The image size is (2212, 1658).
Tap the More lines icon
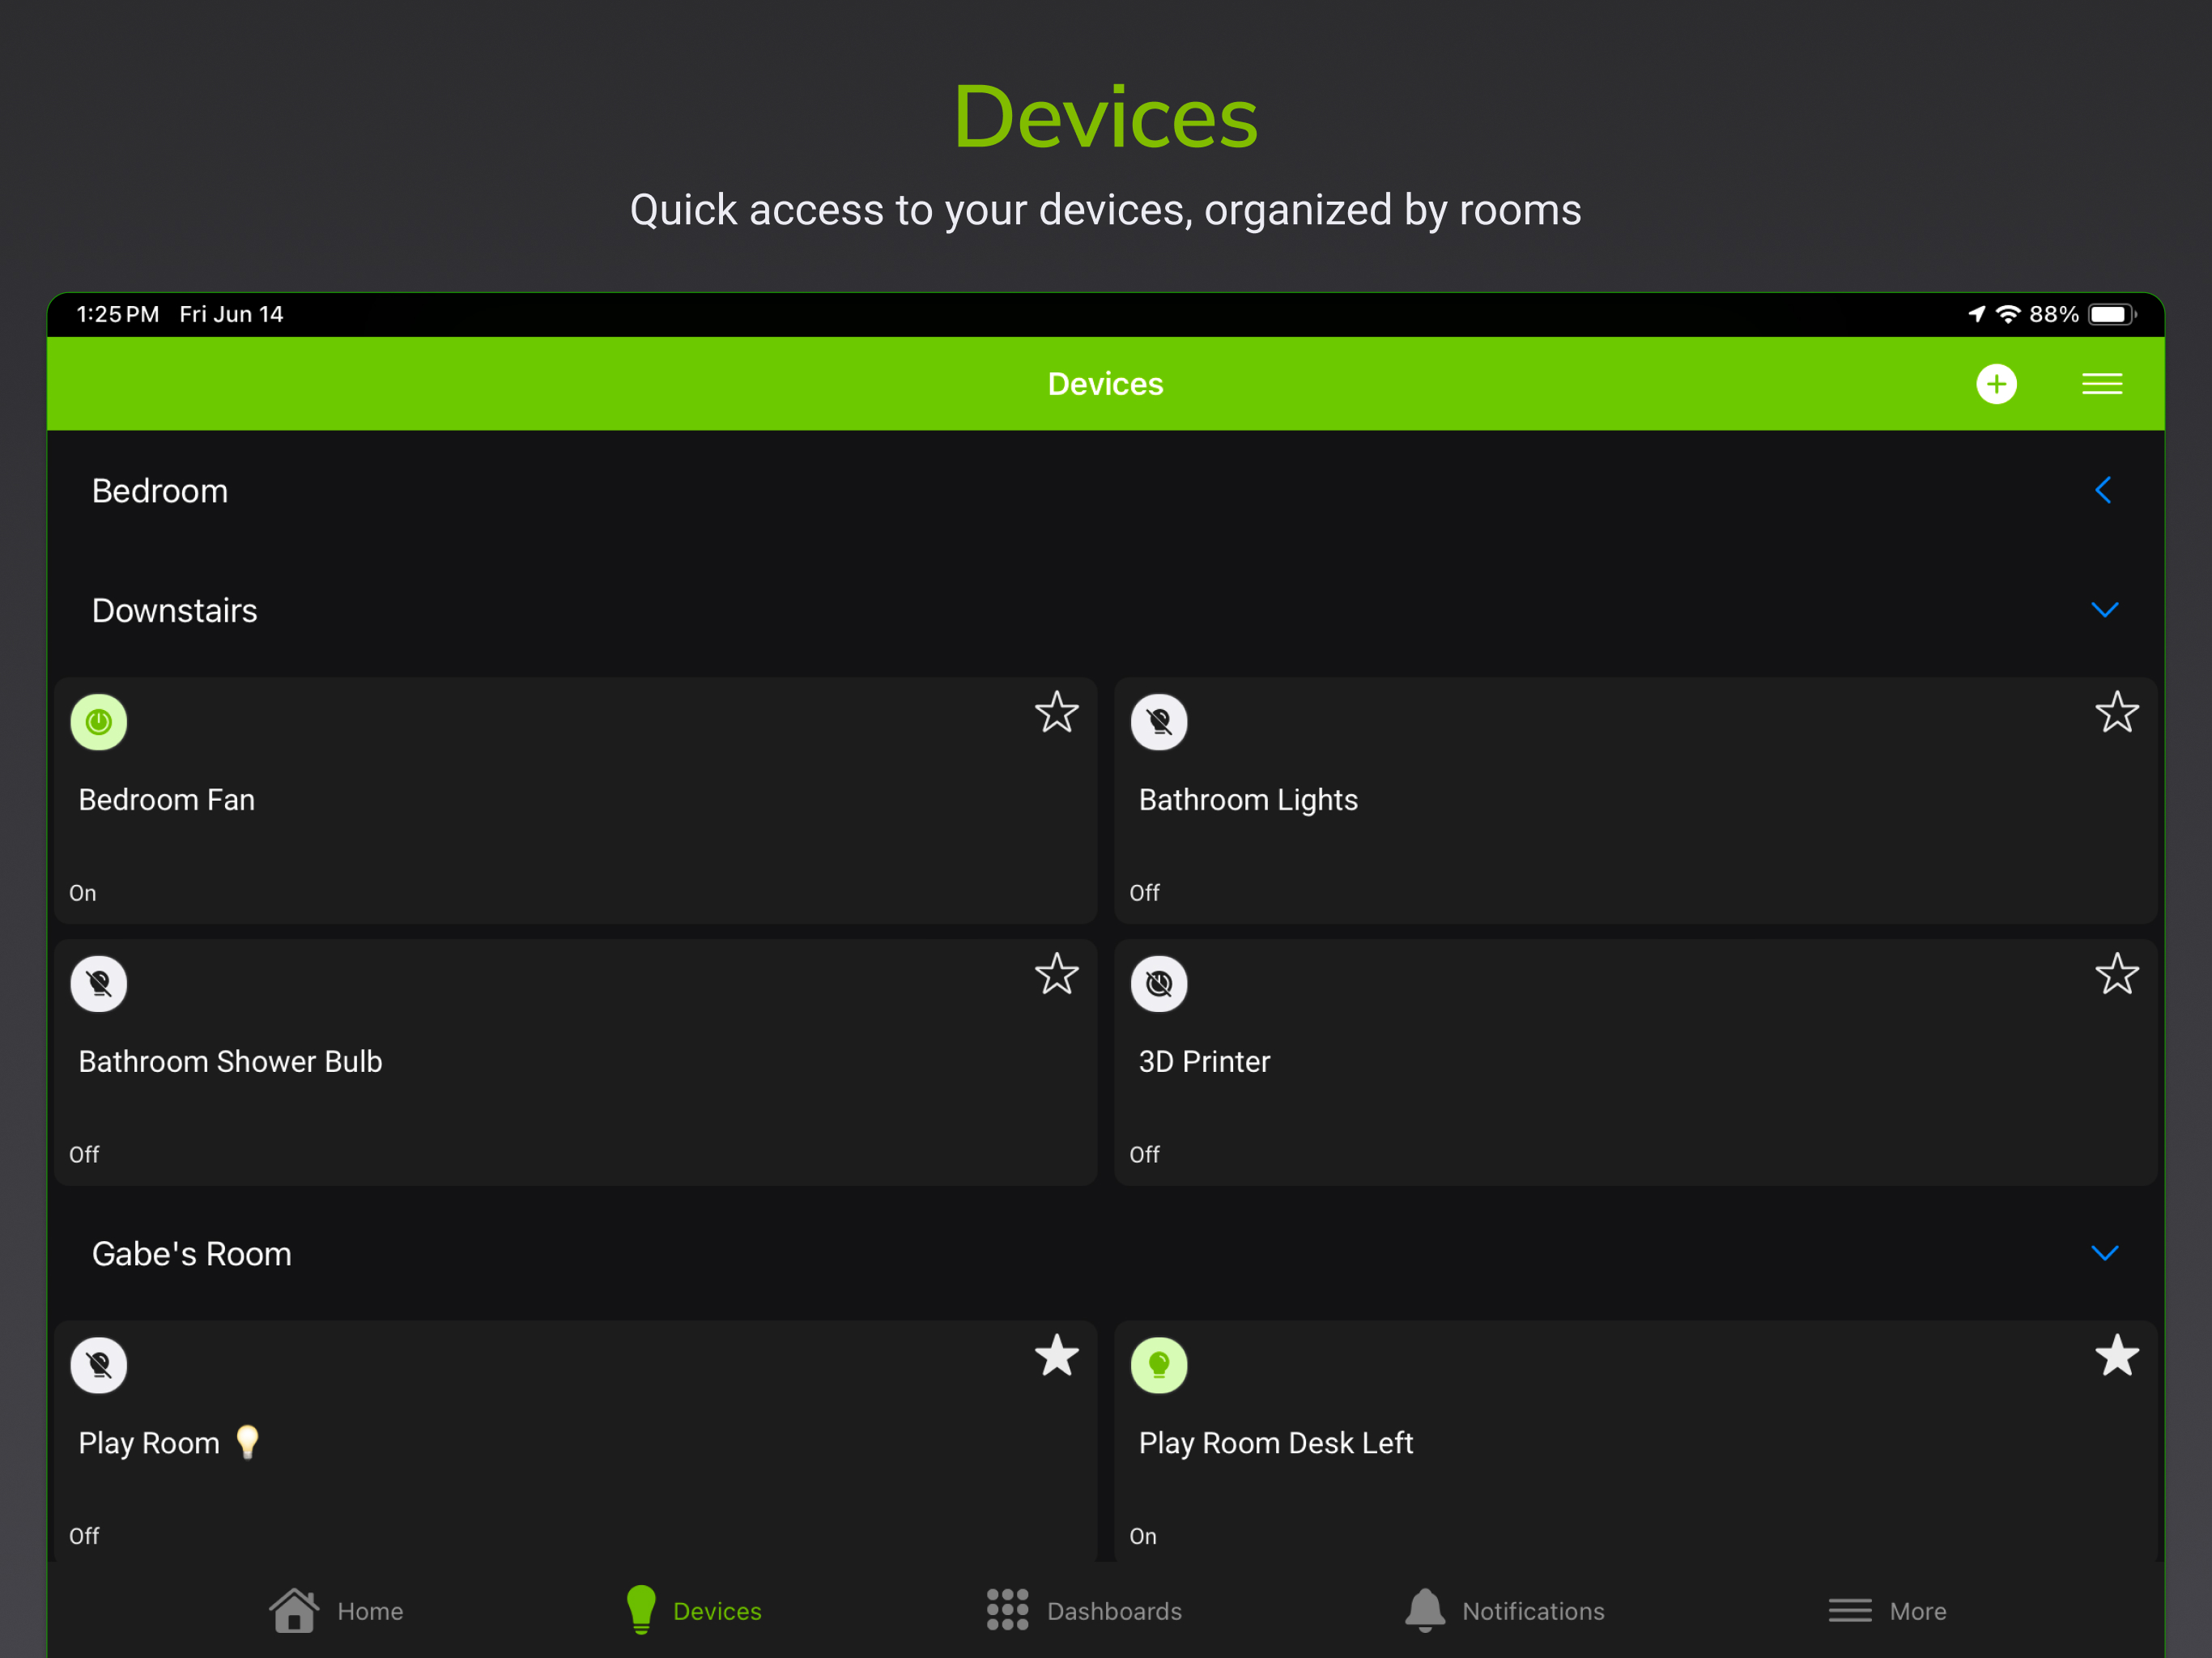tap(1850, 1611)
